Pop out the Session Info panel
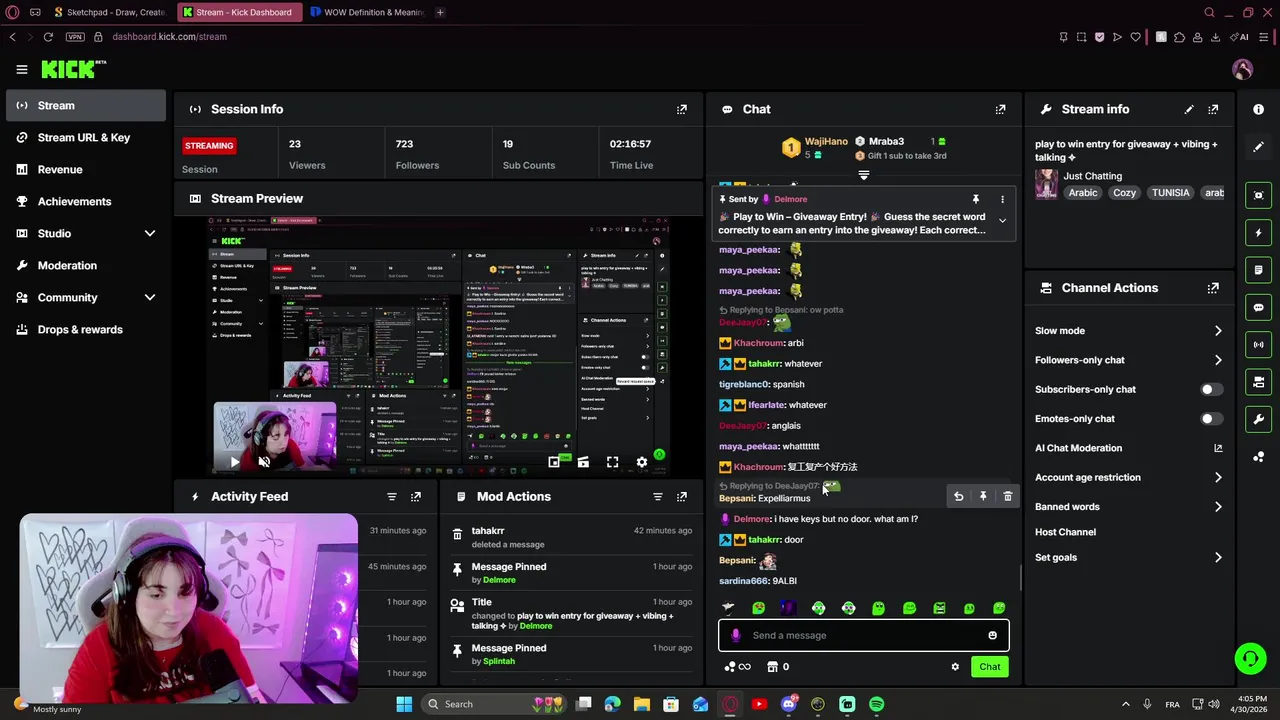Screen dimensions: 1280x720 682,109
